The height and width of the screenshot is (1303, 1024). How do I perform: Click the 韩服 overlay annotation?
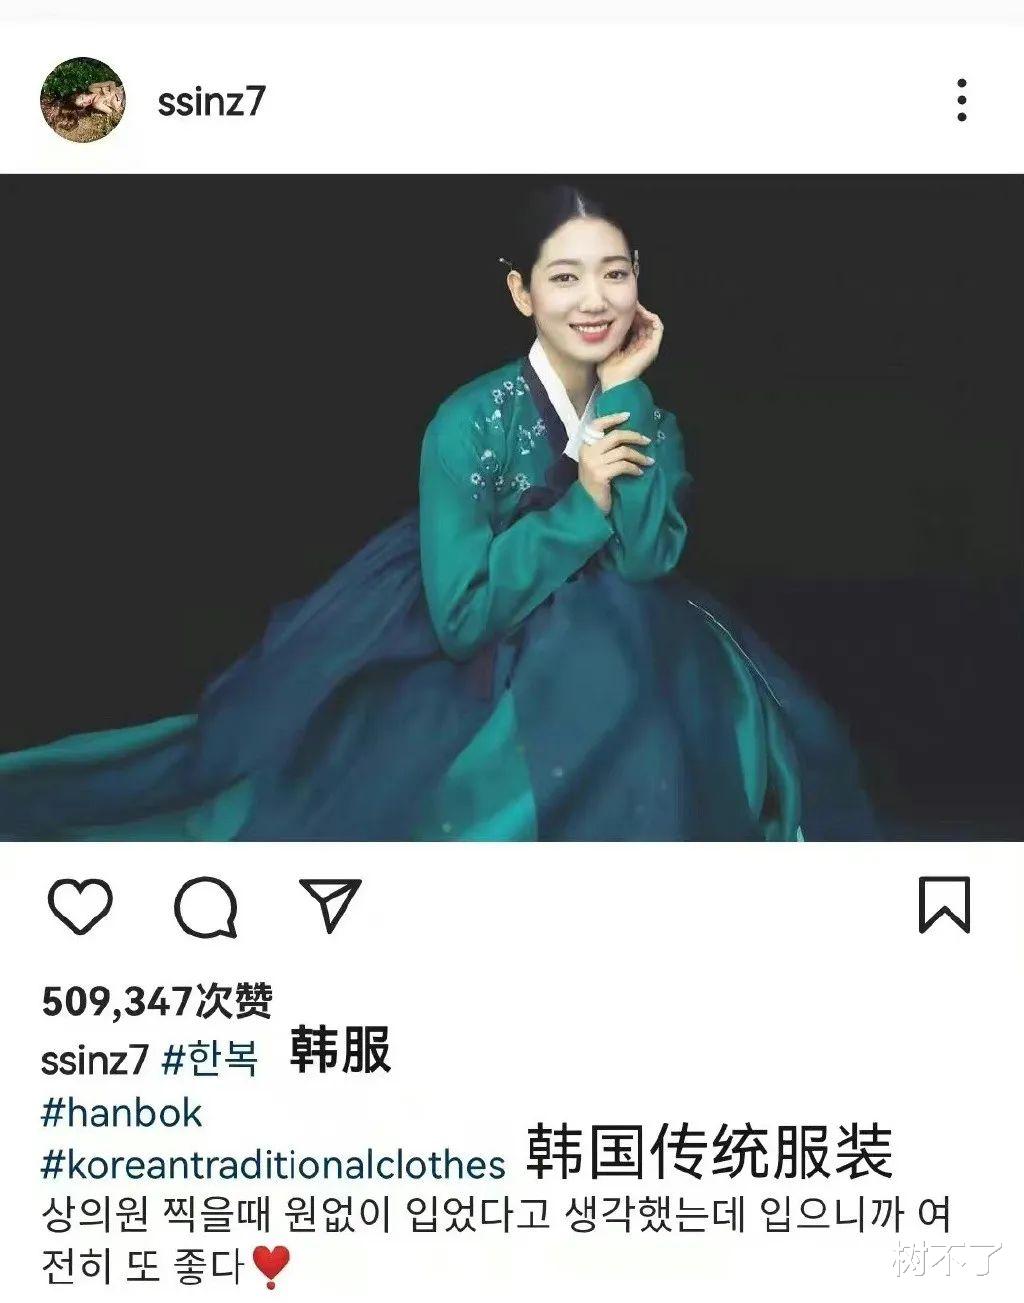(340, 1050)
